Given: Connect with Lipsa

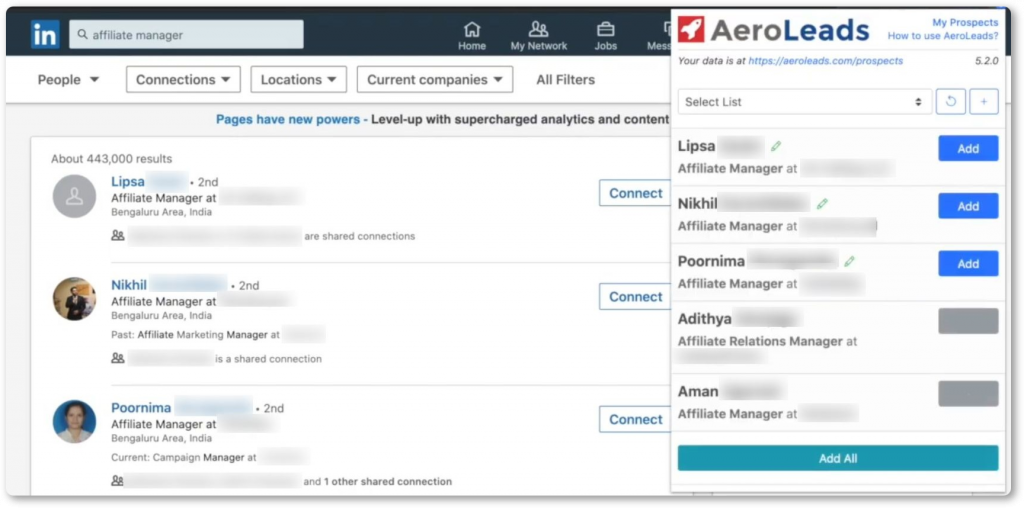Looking at the screenshot, I should pos(635,193).
